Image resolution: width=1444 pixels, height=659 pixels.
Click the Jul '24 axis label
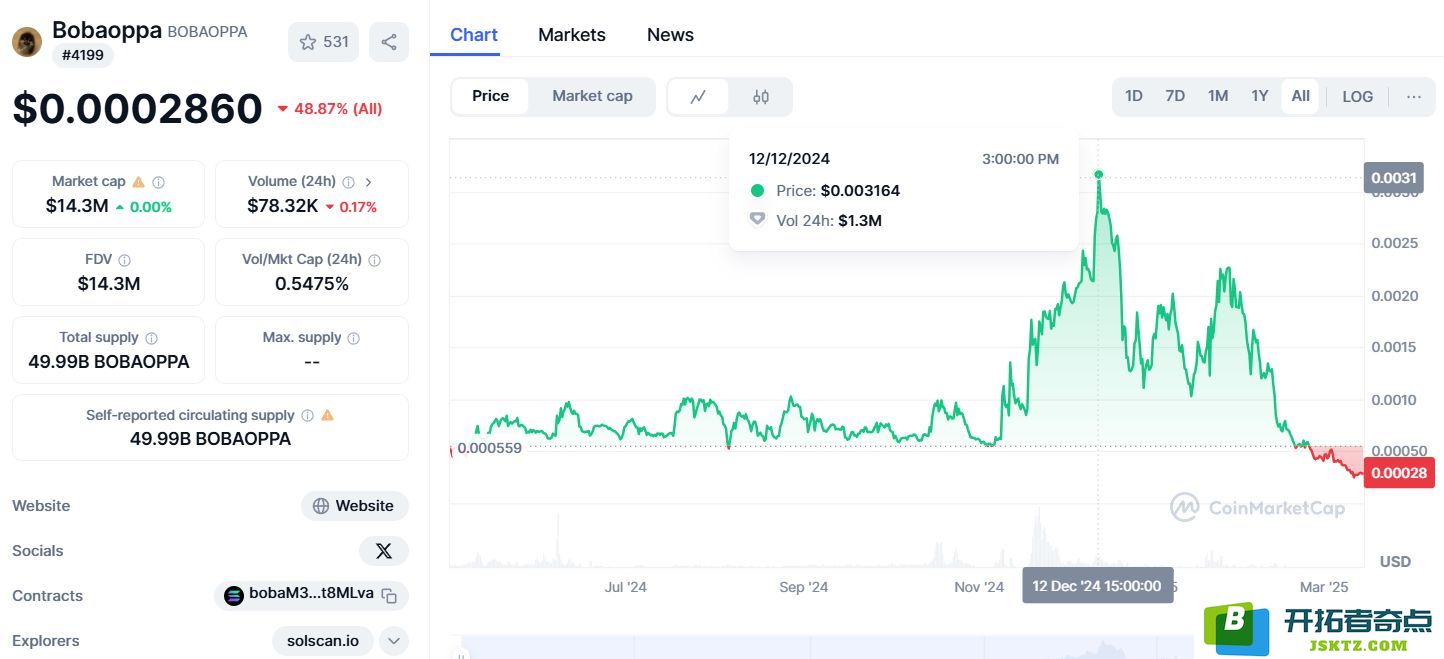click(626, 587)
